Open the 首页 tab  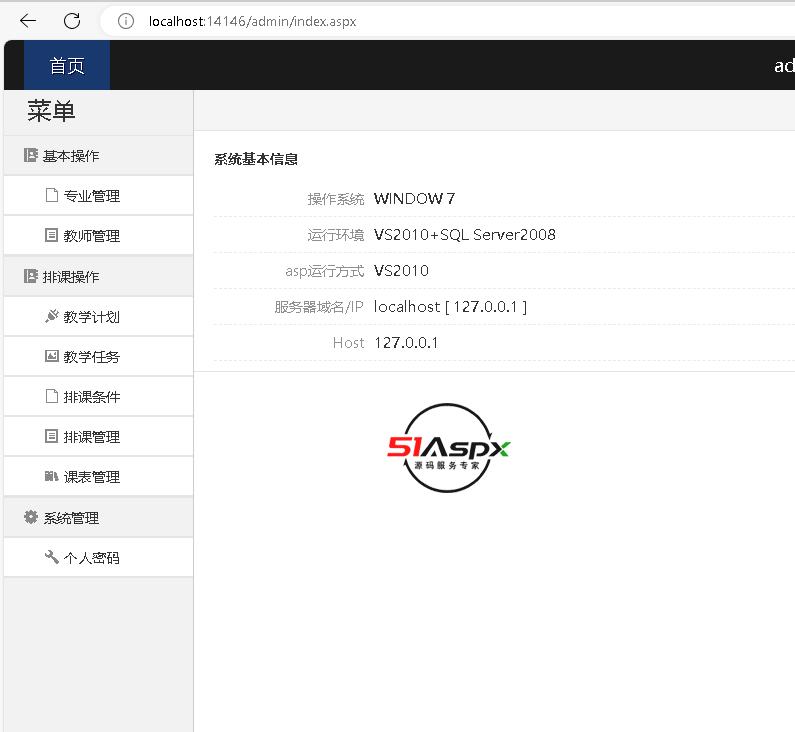(67, 65)
